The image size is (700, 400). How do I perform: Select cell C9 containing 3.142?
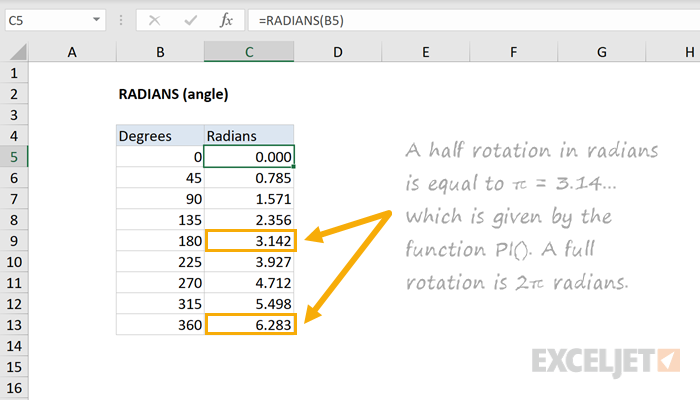click(250, 240)
